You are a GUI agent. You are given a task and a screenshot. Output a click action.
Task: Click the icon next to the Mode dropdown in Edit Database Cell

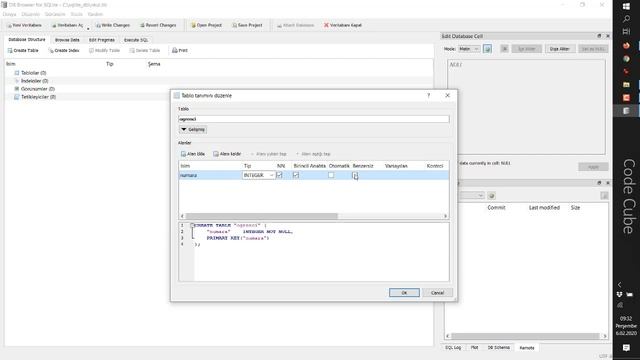(x=487, y=49)
